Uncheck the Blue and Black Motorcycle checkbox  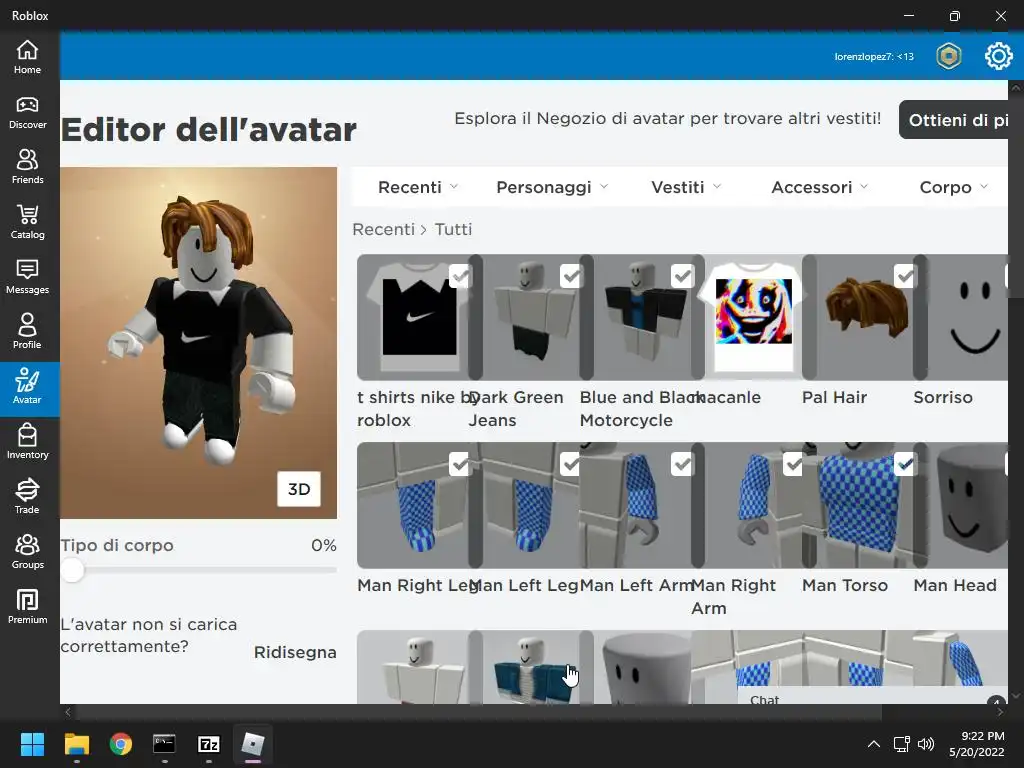pyautogui.click(x=682, y=276)
